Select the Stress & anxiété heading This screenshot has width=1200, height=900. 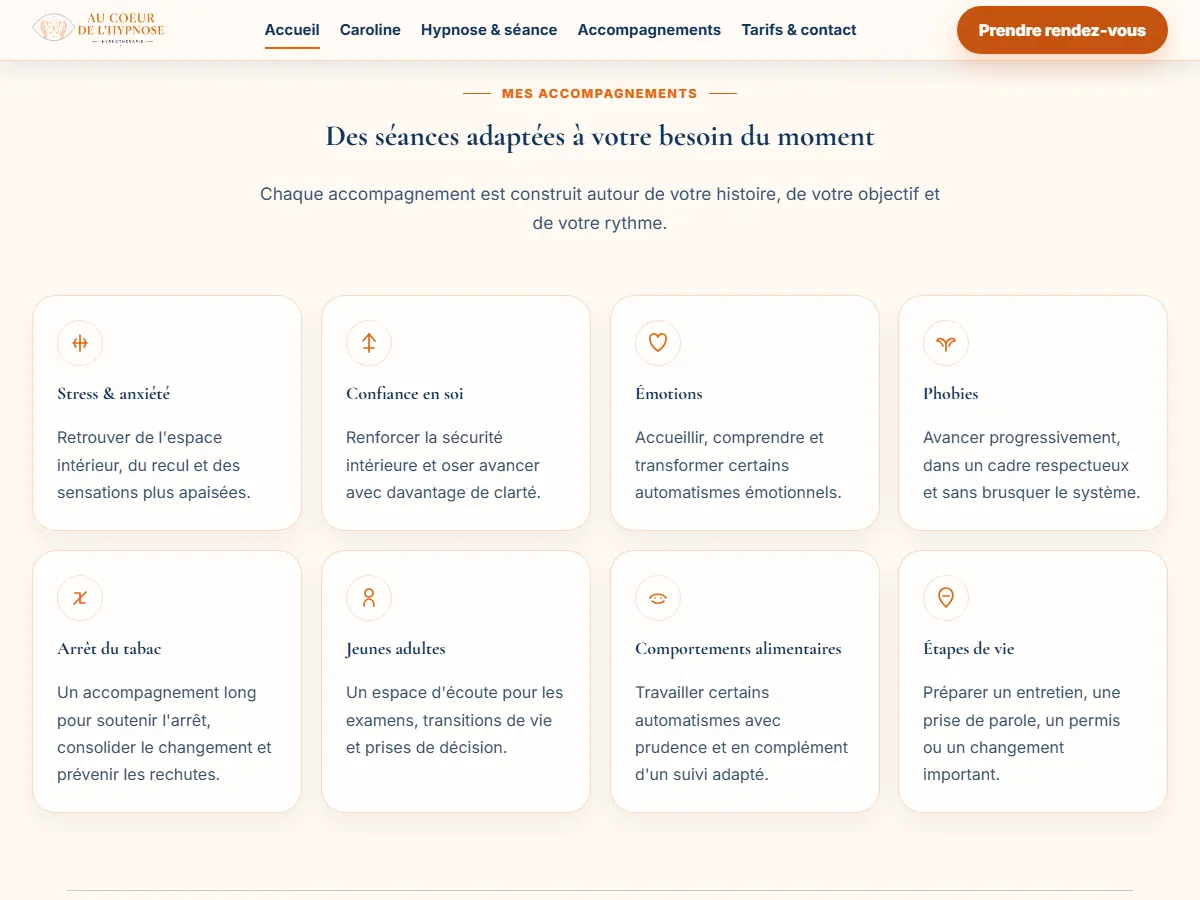tap(114, 394)
